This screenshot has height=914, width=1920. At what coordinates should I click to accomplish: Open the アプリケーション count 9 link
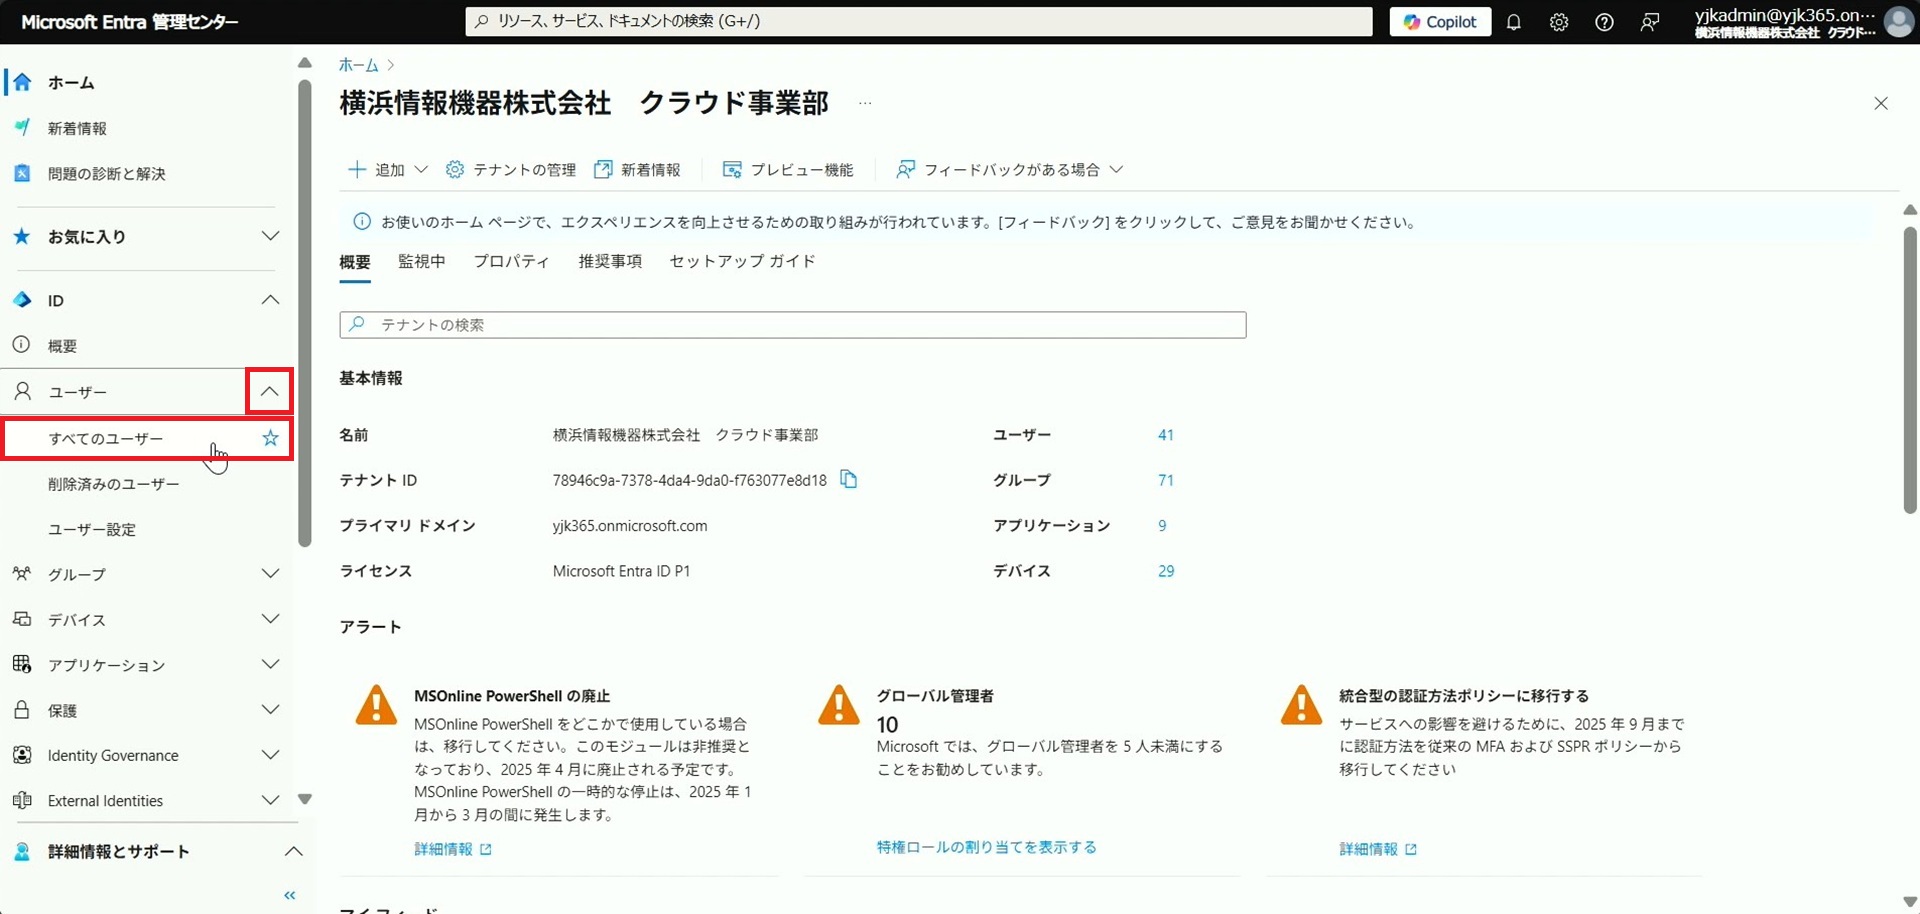coord(1162,526)
